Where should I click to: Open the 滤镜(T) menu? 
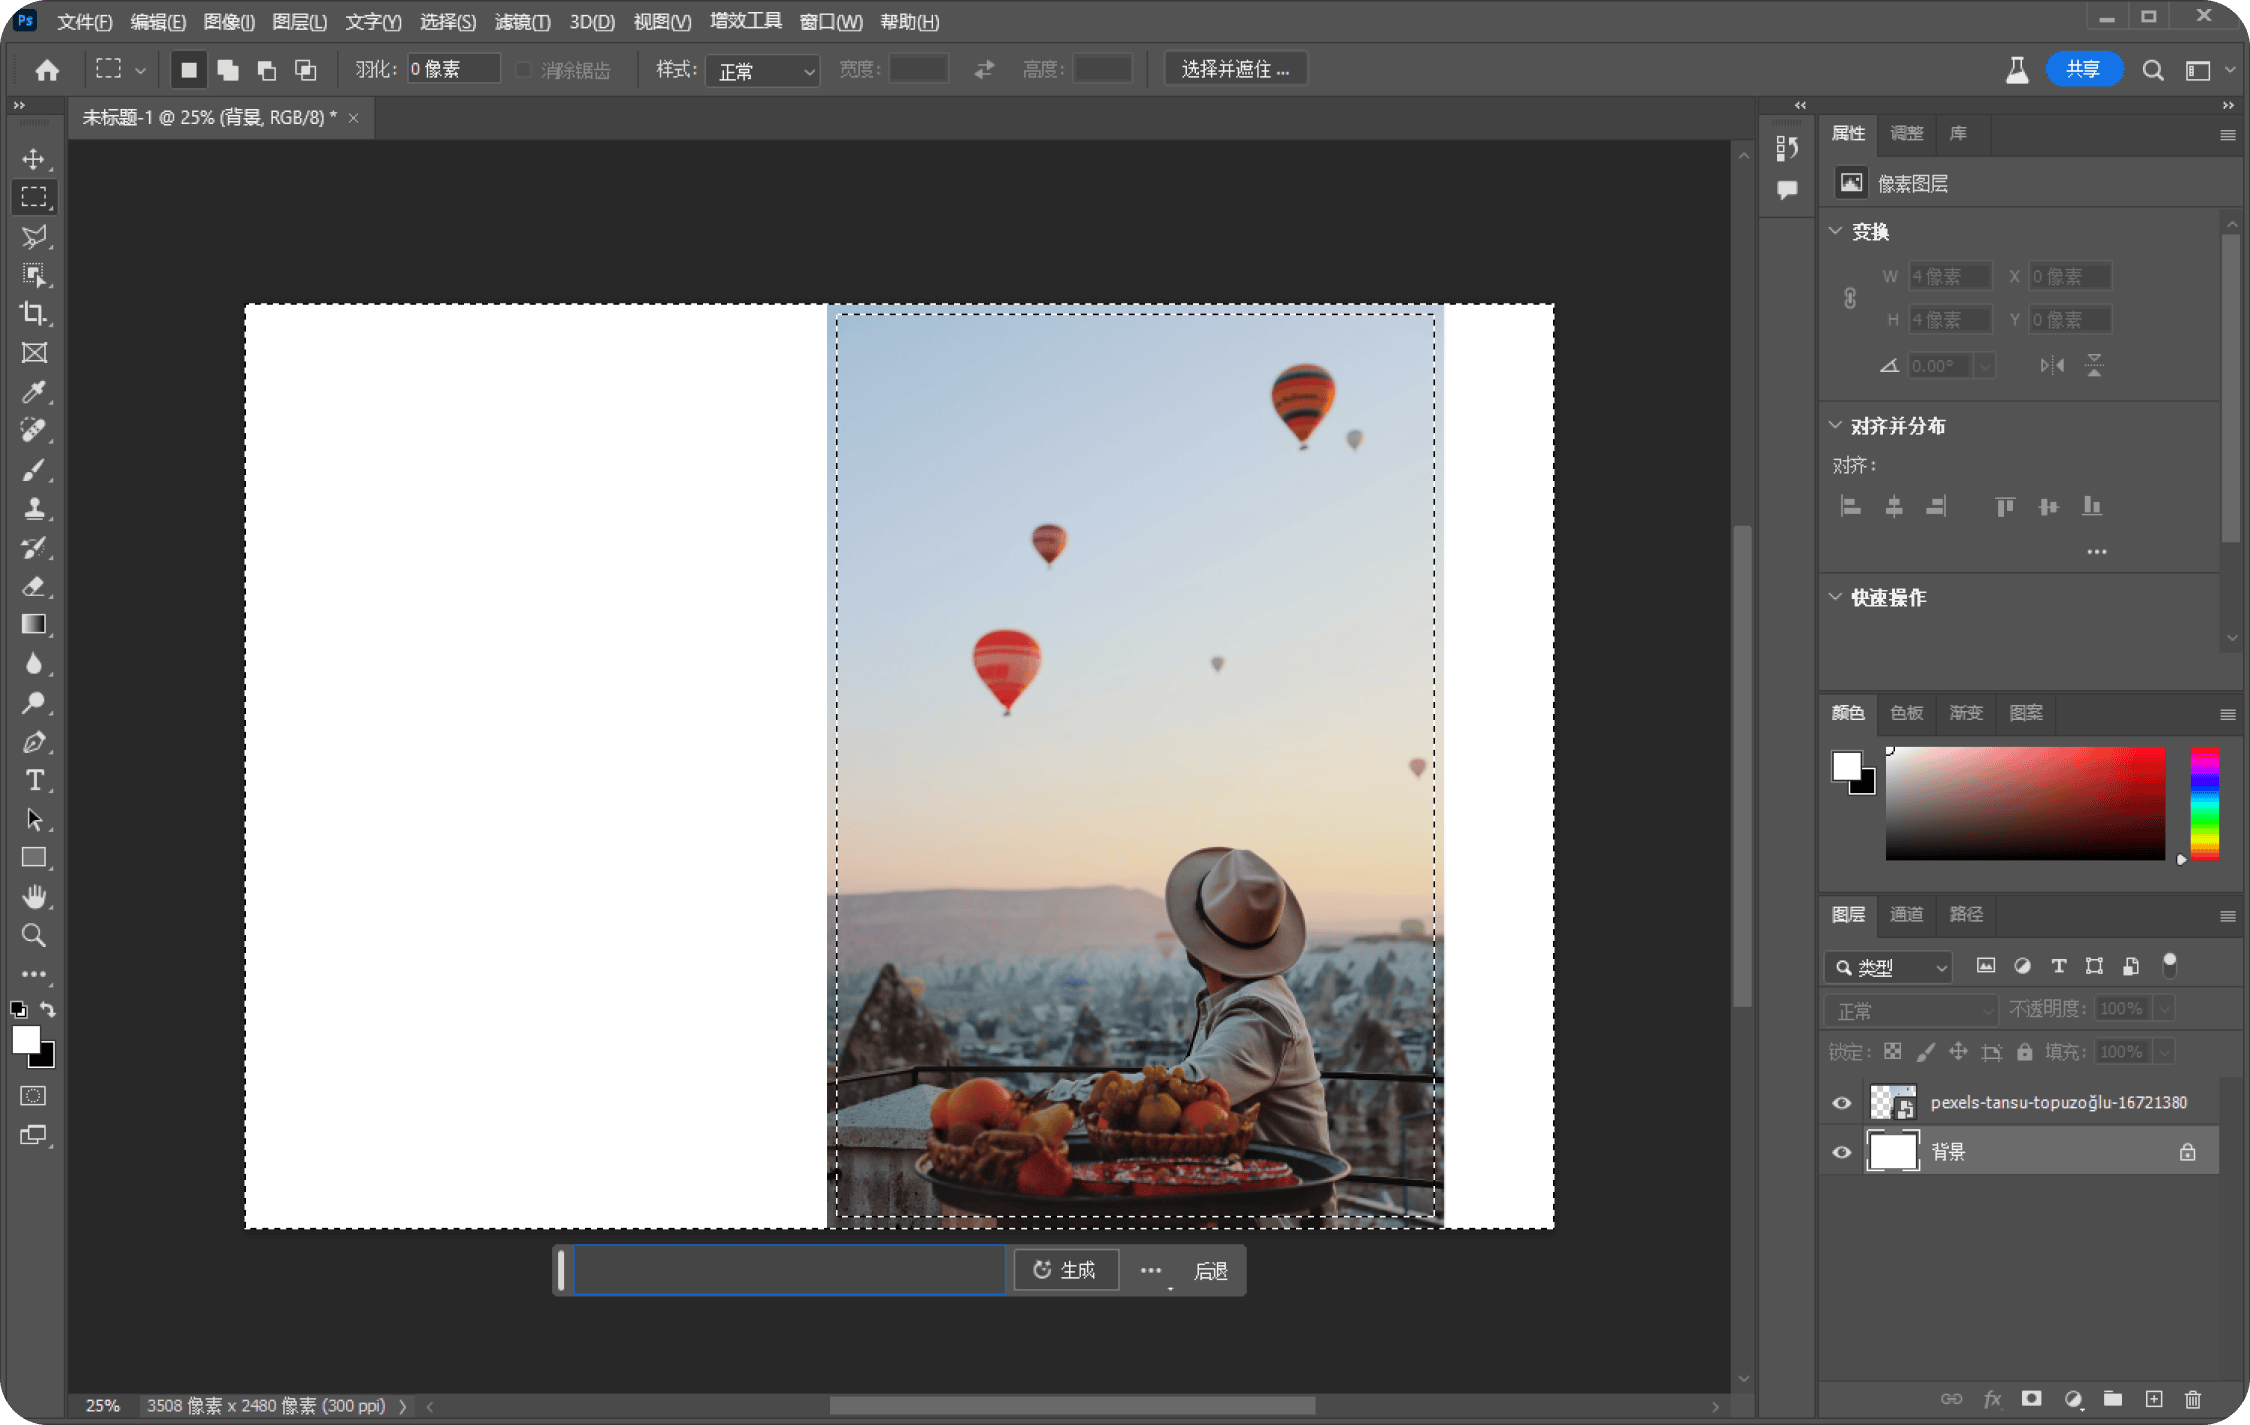coord(522,21)
